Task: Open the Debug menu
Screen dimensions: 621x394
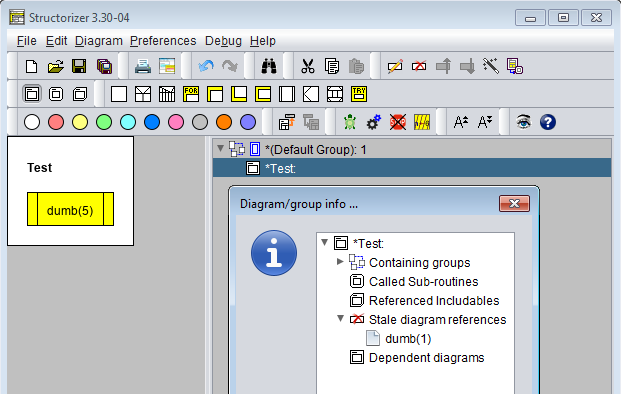Action: (223, 41)
